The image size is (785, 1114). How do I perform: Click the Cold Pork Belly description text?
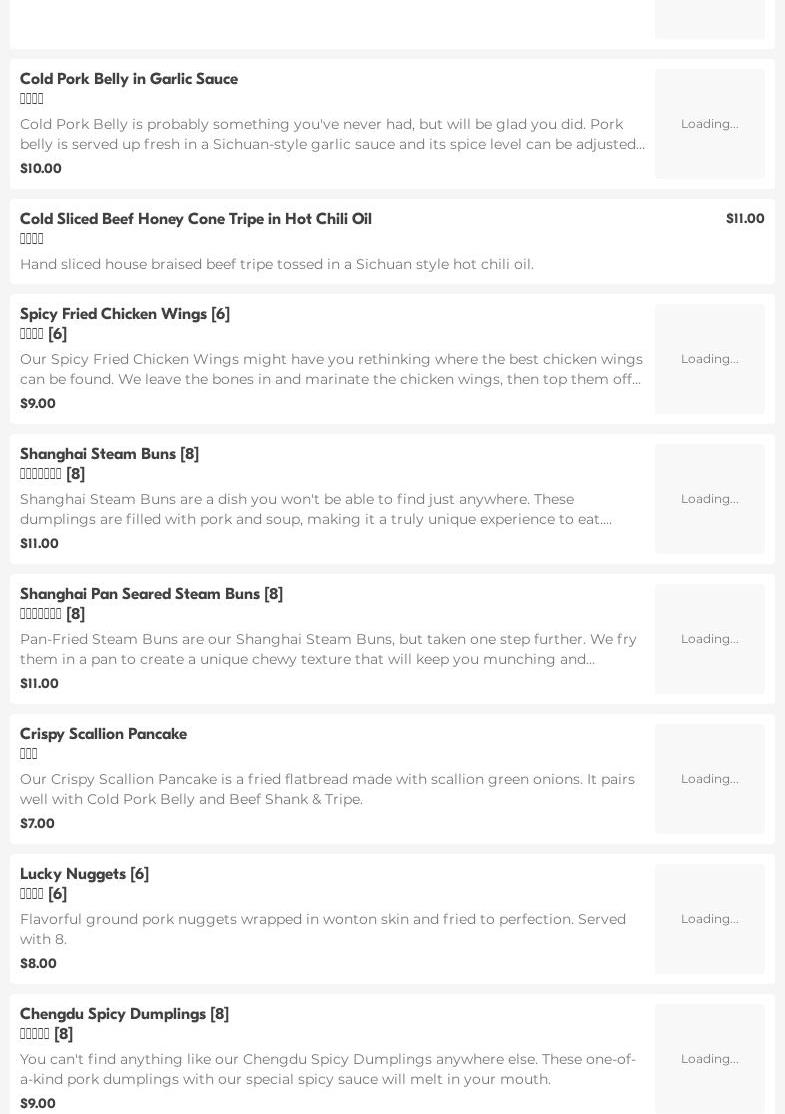[332, 134]
